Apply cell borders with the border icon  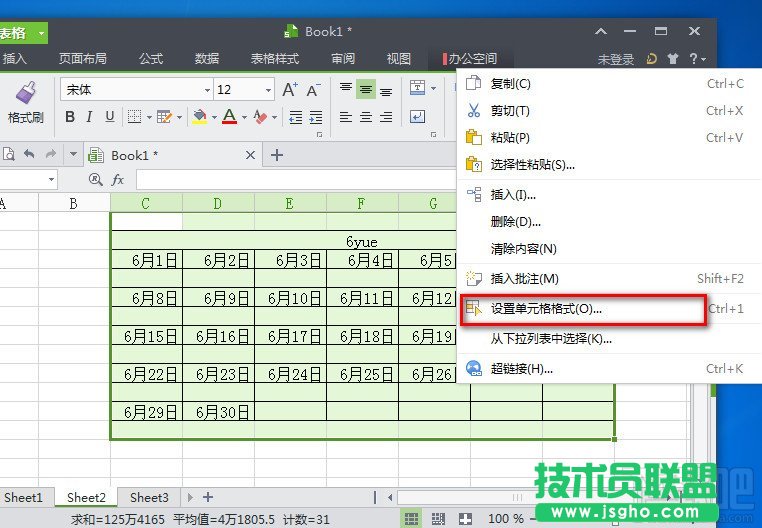134,117
